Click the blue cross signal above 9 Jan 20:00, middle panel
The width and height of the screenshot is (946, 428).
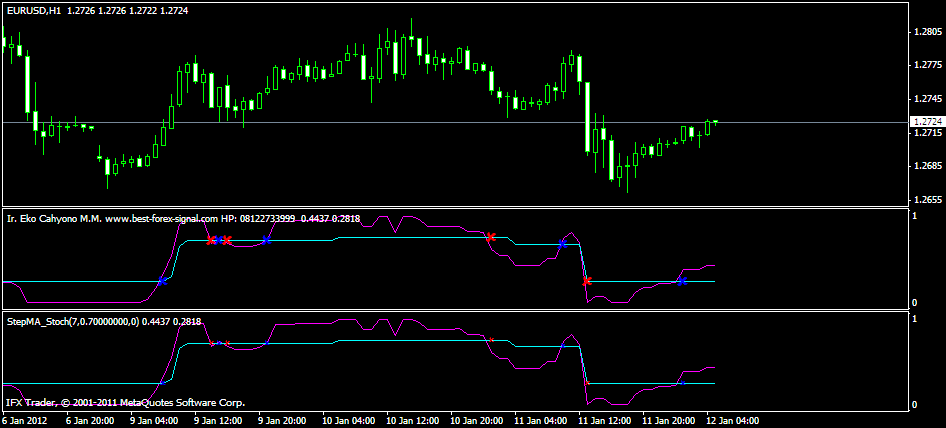click(266, 240)
